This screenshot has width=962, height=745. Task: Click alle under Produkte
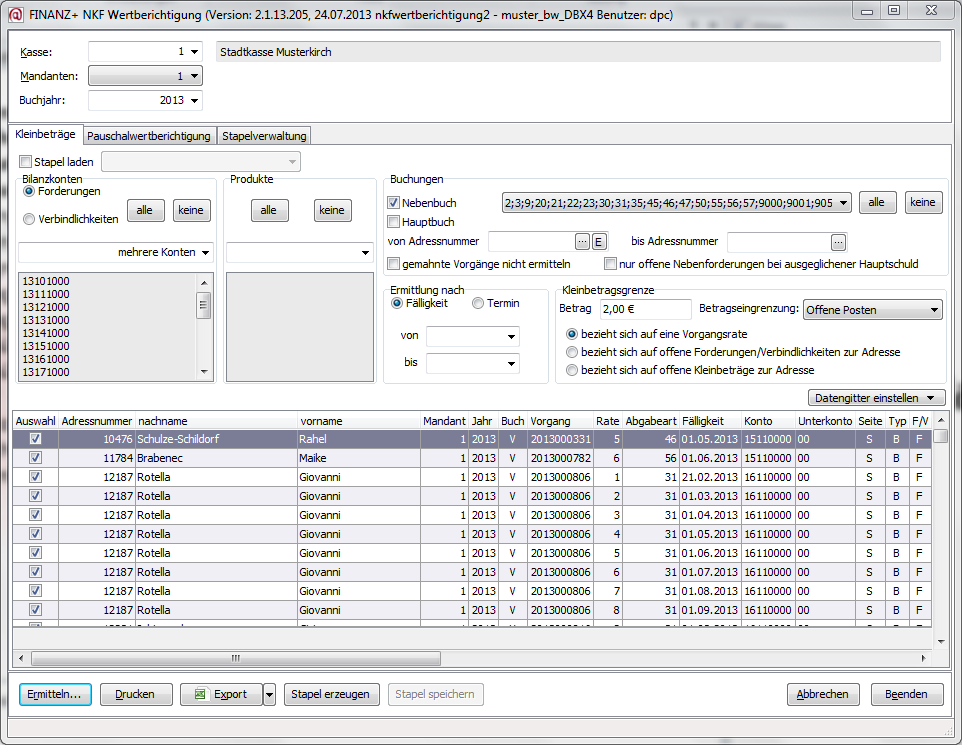coord(269,210)
